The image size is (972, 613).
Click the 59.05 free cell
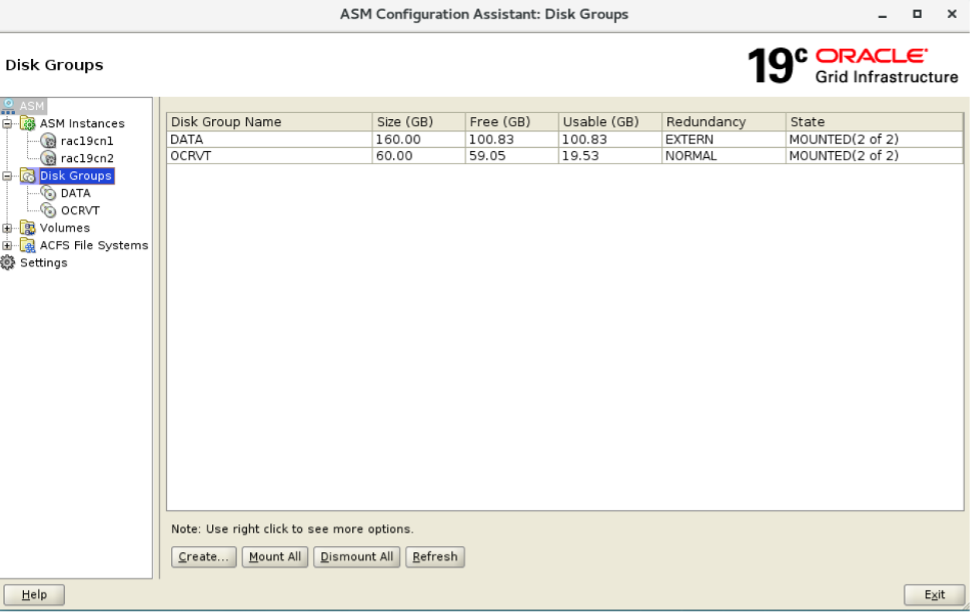point(512,156)
